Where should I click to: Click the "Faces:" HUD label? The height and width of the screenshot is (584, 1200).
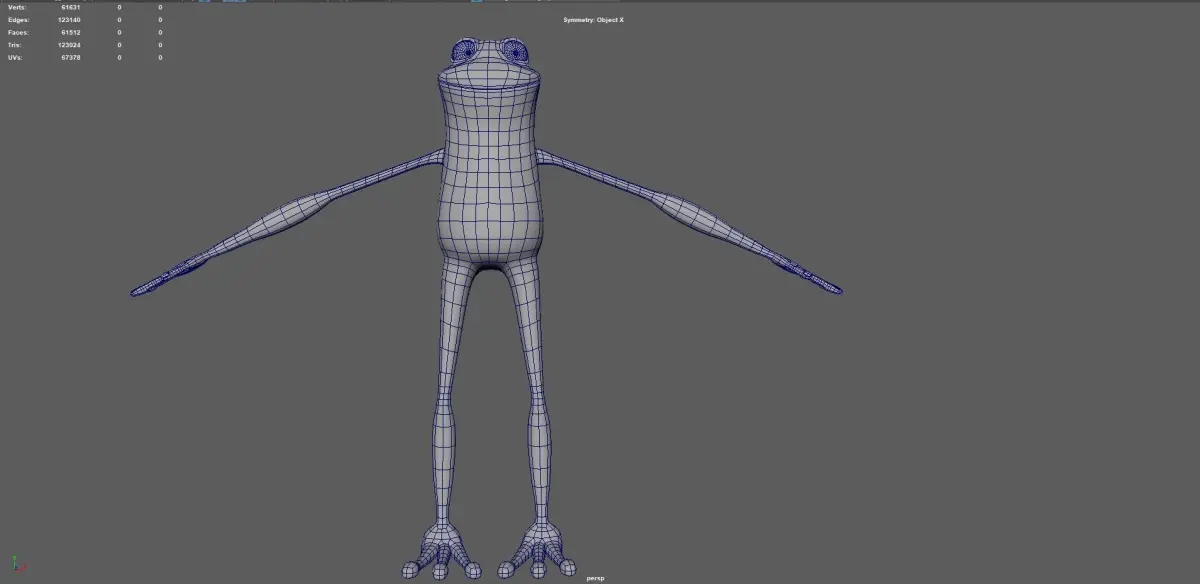click(17, 32)
